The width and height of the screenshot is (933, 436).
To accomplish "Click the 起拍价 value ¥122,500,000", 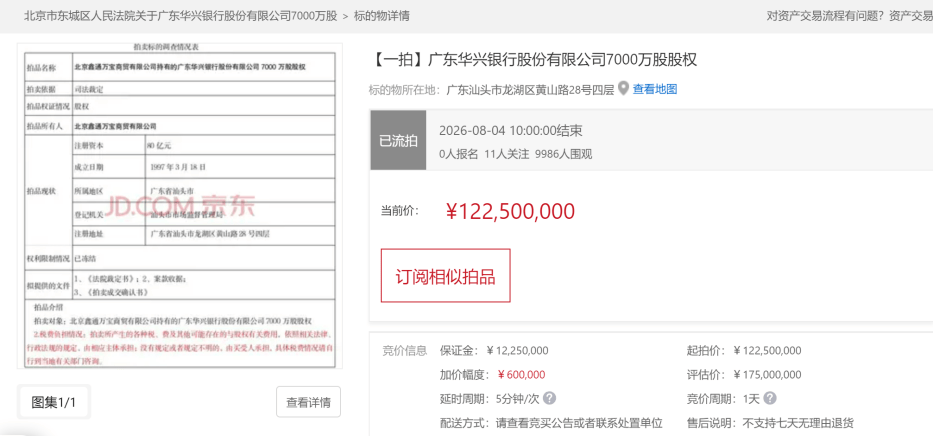I will point(768,351).
